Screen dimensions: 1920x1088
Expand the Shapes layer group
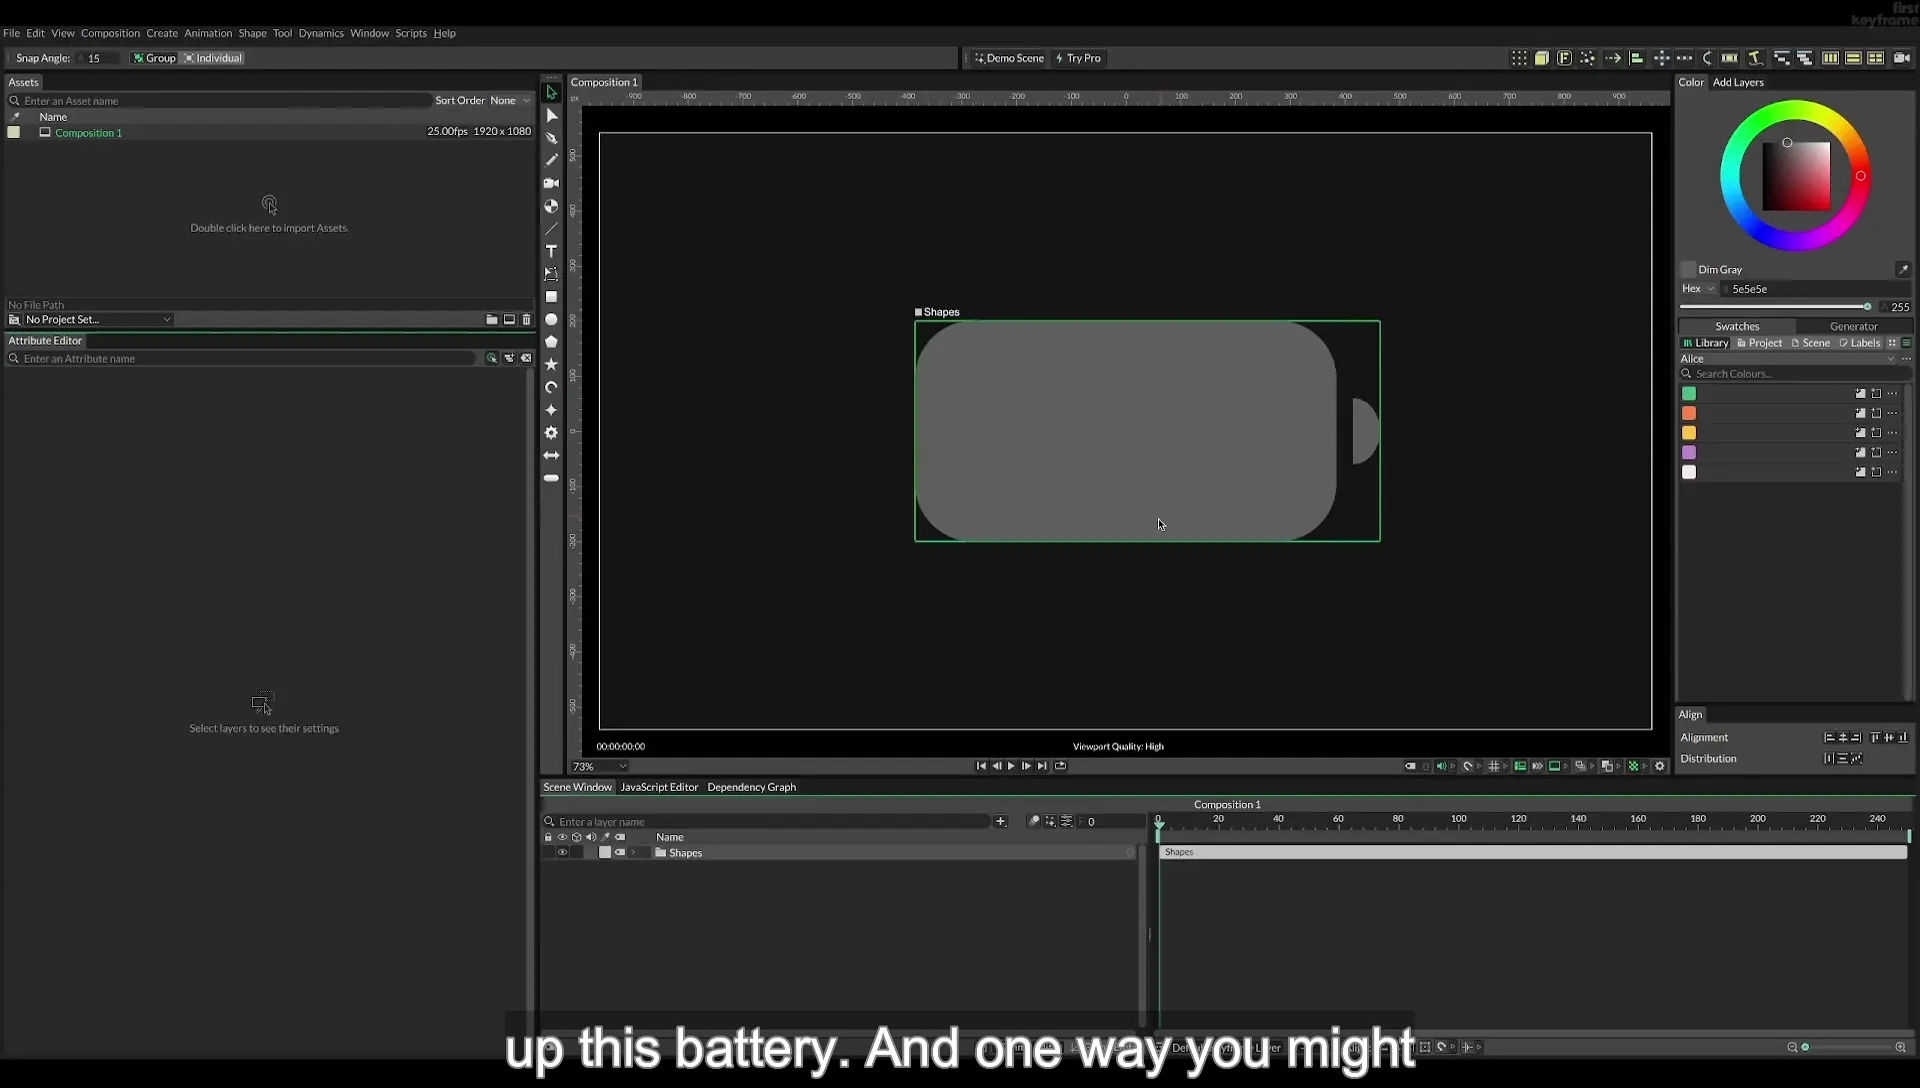633,853
